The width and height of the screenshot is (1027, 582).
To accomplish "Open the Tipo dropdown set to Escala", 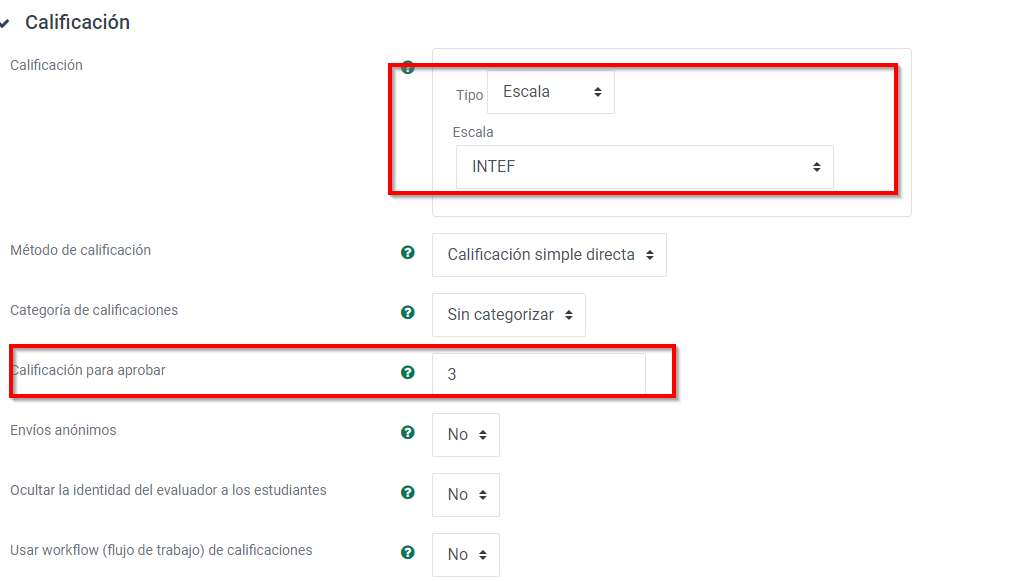I will (x=551, y=92).
